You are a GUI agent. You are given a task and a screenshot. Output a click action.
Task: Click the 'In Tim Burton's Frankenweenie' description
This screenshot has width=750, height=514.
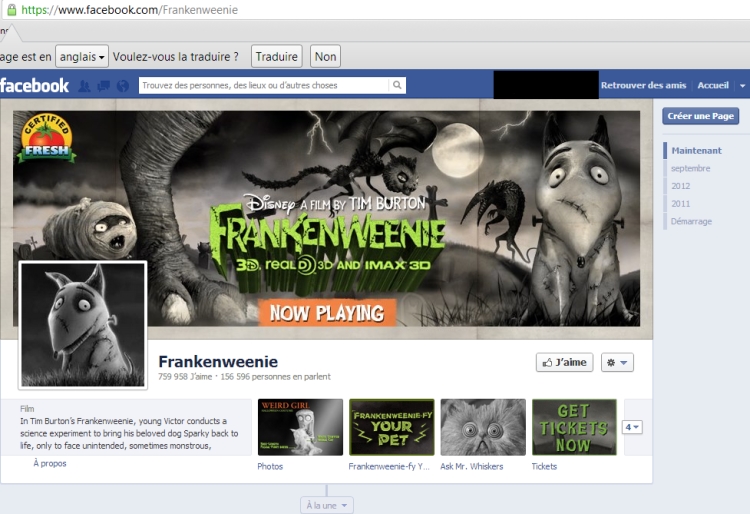129,433
